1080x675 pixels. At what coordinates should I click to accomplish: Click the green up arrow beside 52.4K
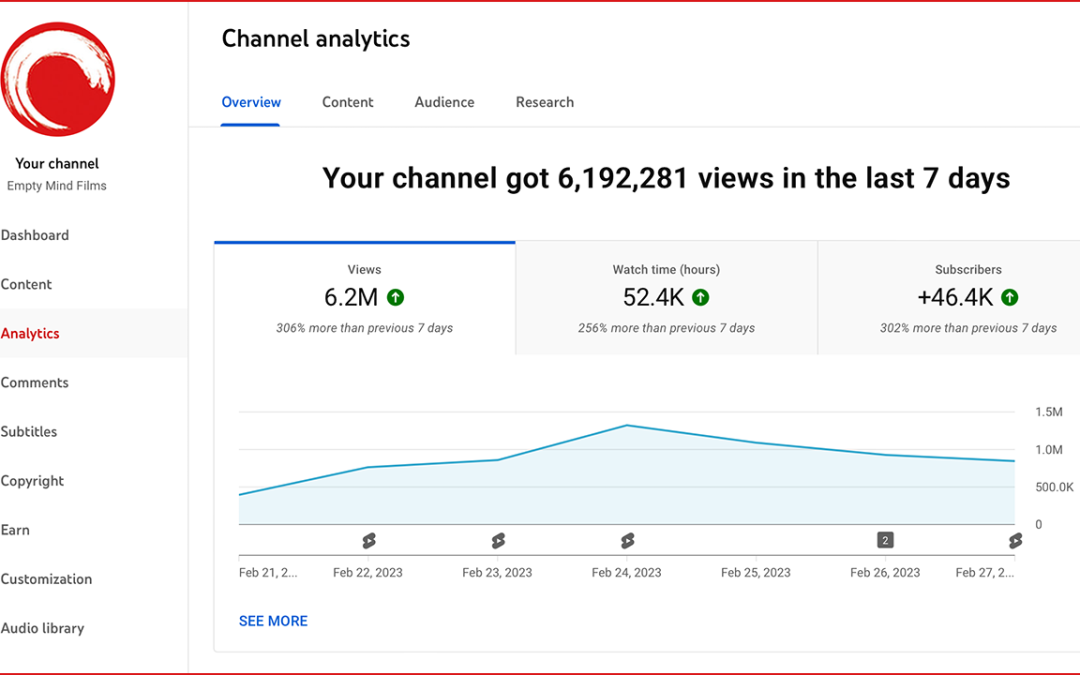[700, 298]
